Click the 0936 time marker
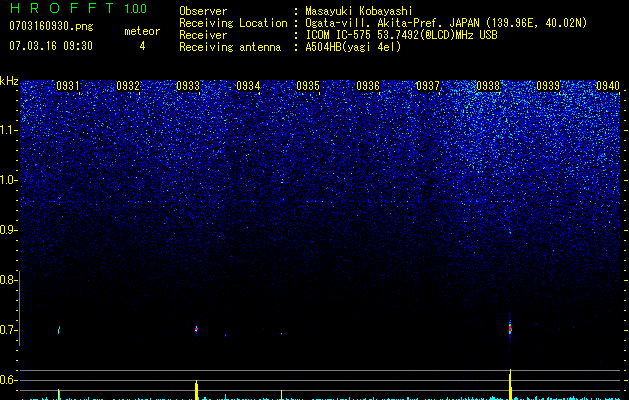 click(x=368, y=86)
